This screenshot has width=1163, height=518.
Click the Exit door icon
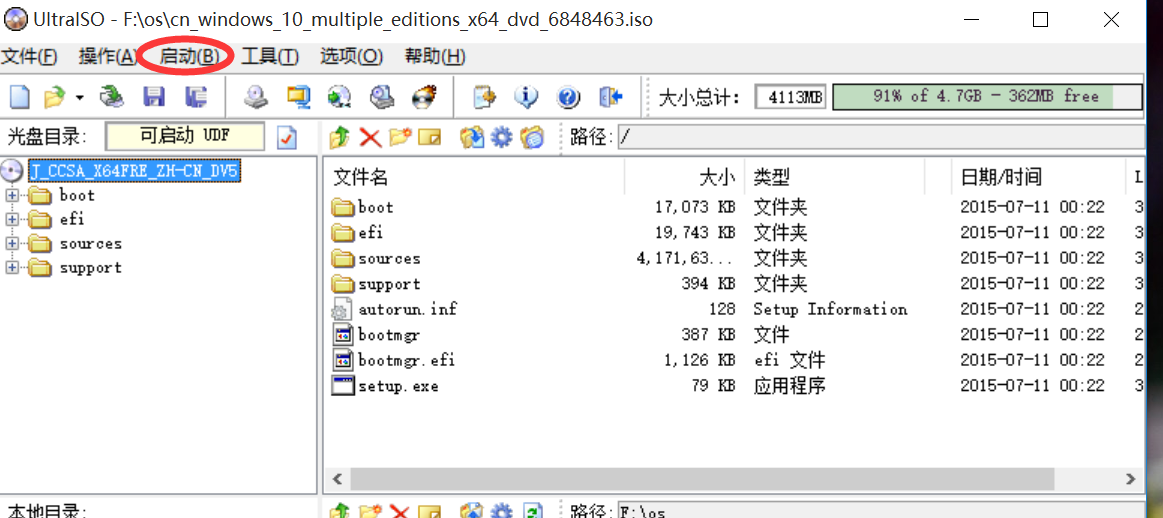pyautogui.click(x=610, y=96)
